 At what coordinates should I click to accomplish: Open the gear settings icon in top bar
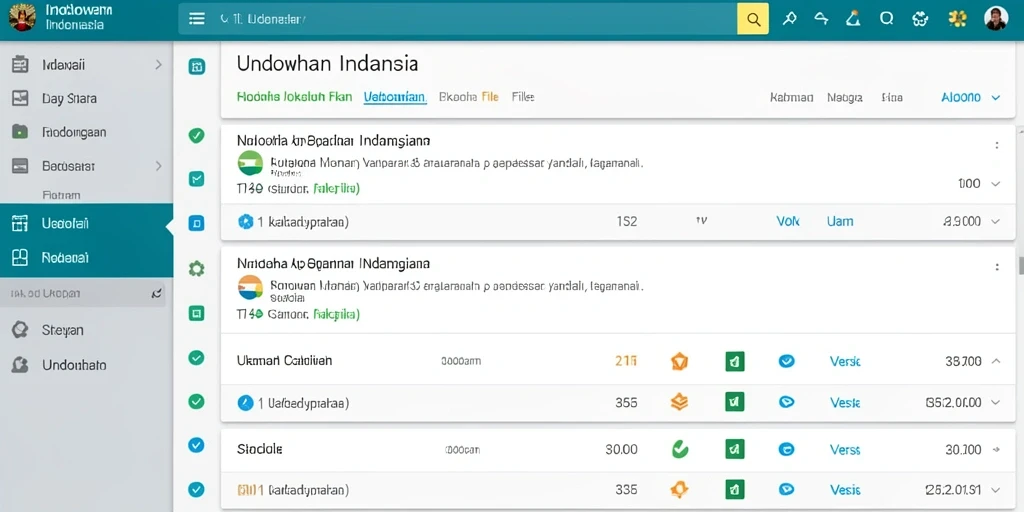click(x=921, y=19)
